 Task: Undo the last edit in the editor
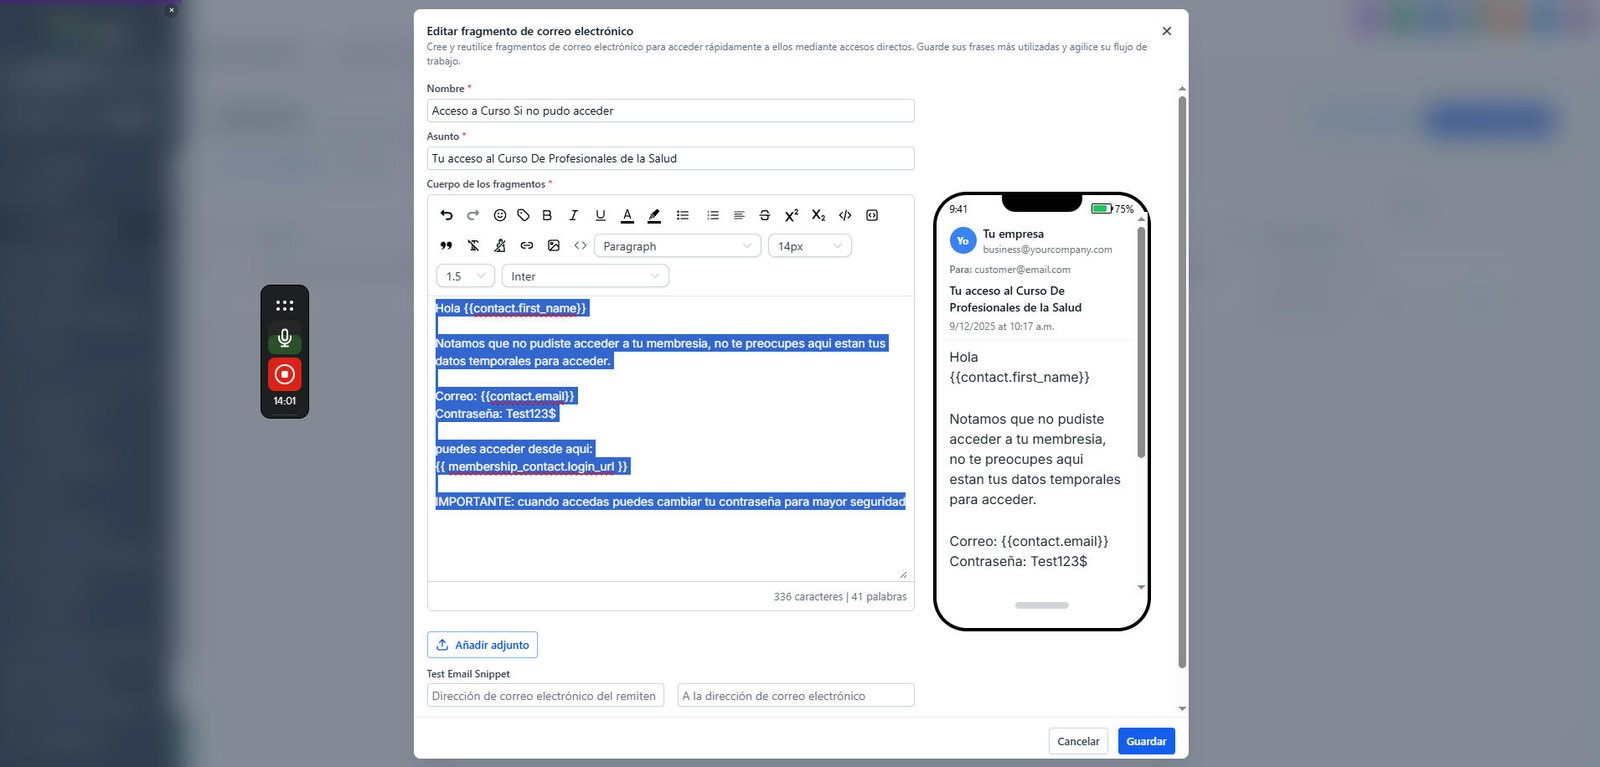coord(446,215)
